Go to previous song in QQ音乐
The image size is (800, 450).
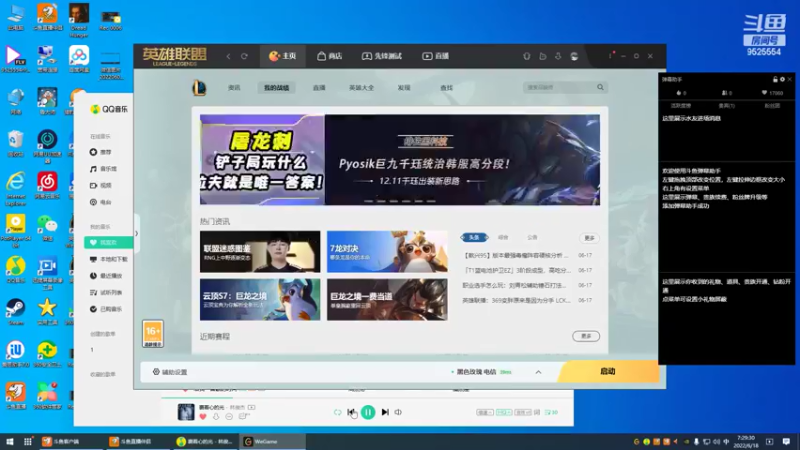point(351,412)
